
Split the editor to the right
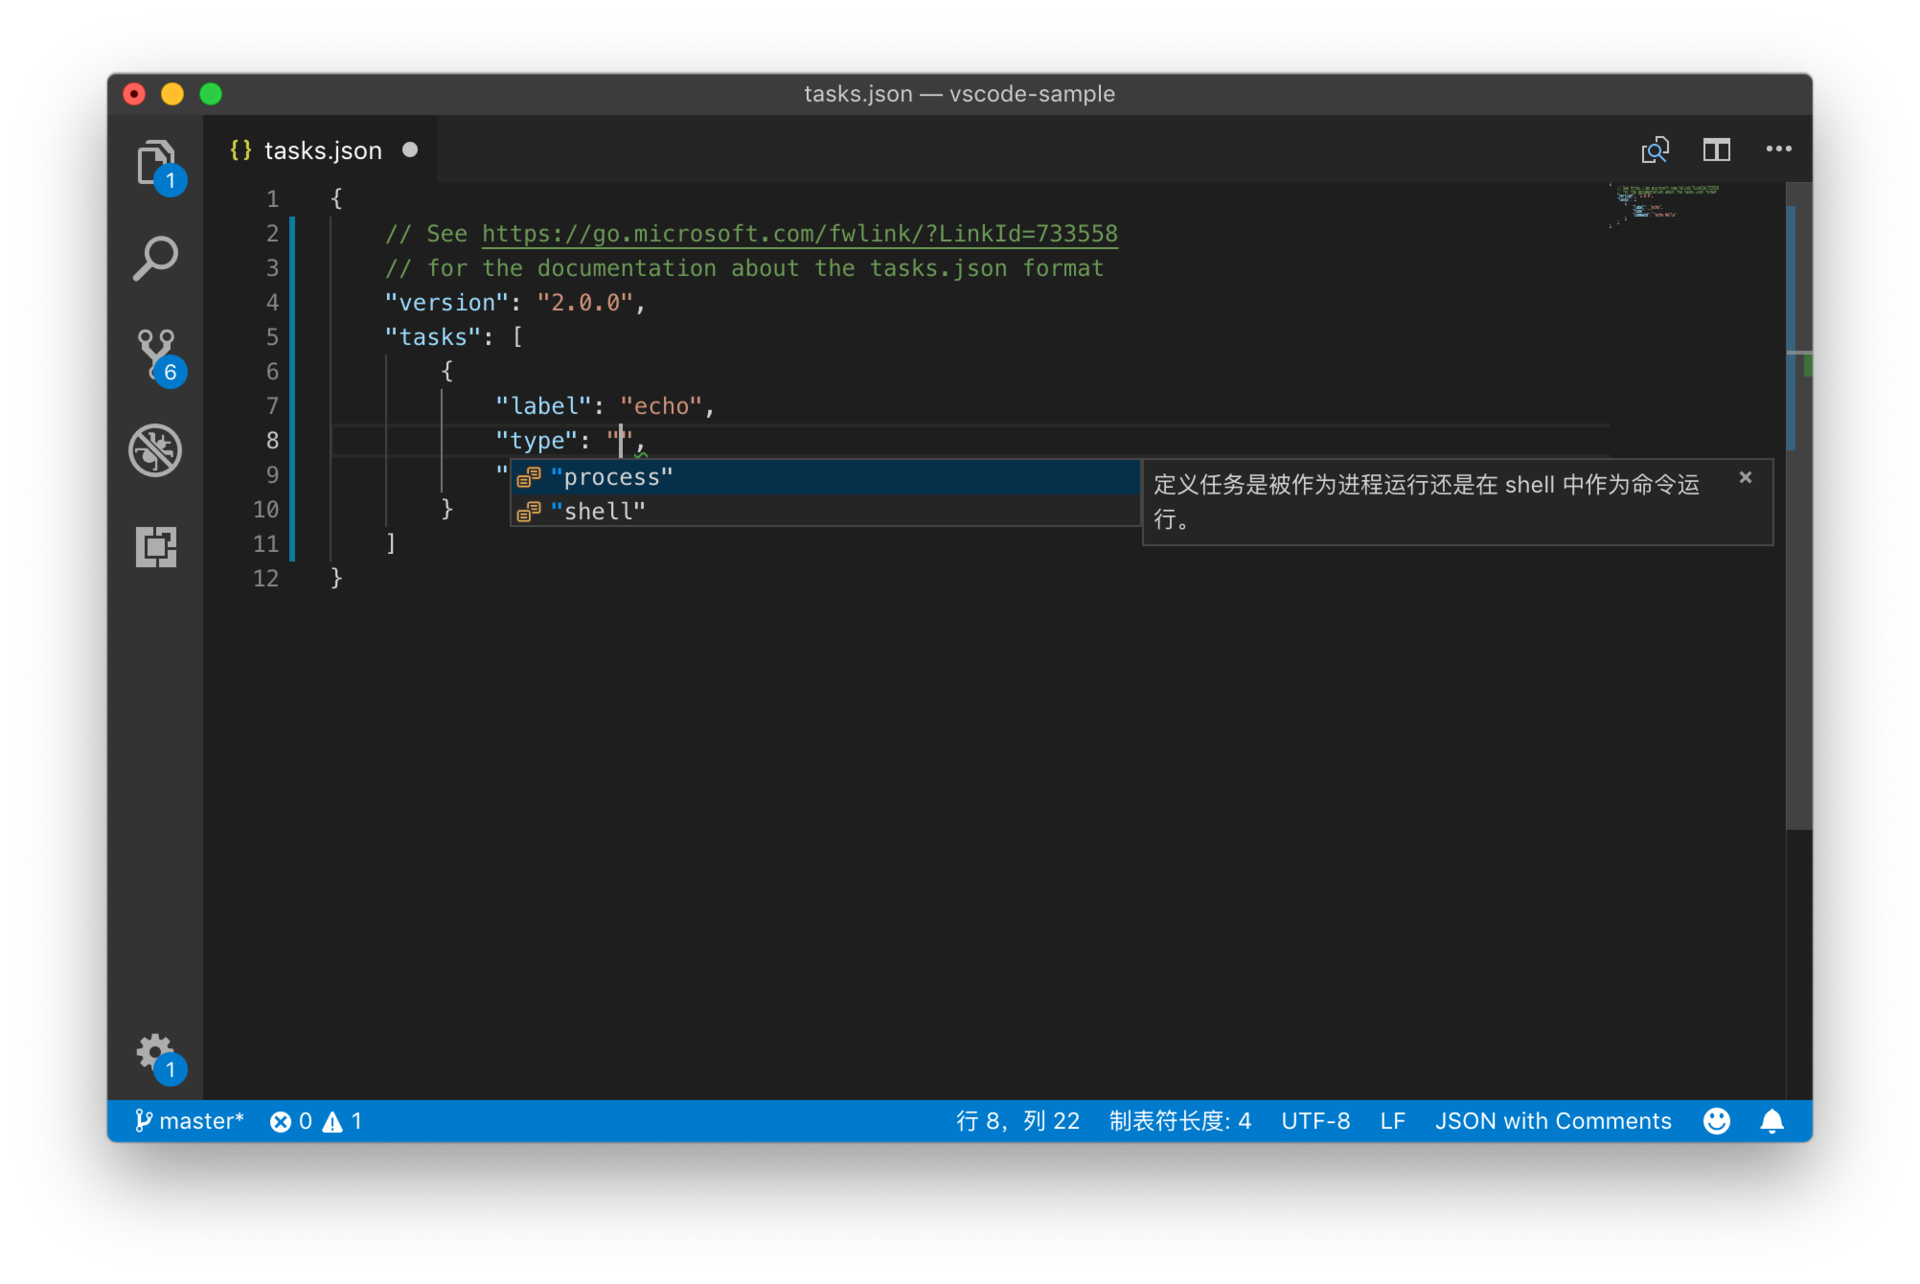pos(1716,150)
